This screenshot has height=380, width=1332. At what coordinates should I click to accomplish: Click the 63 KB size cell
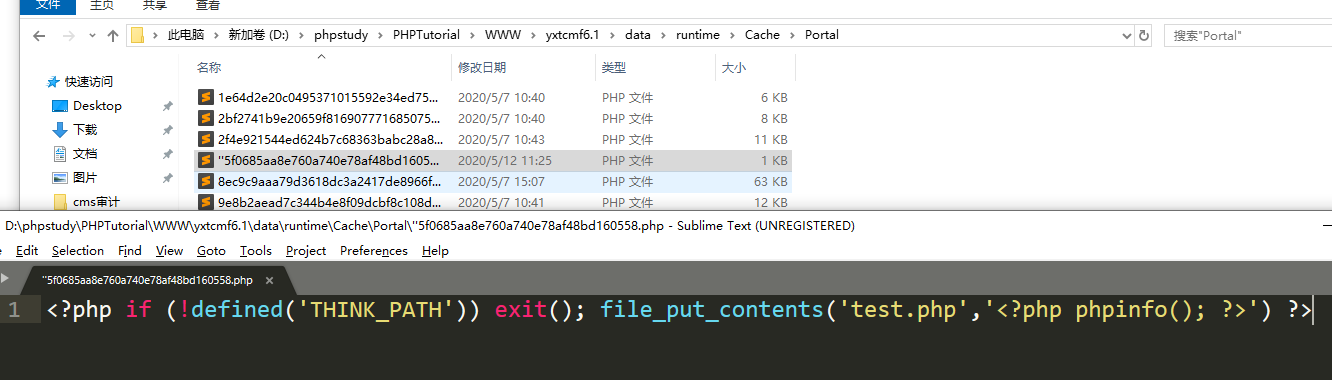[x=769, y=182]
